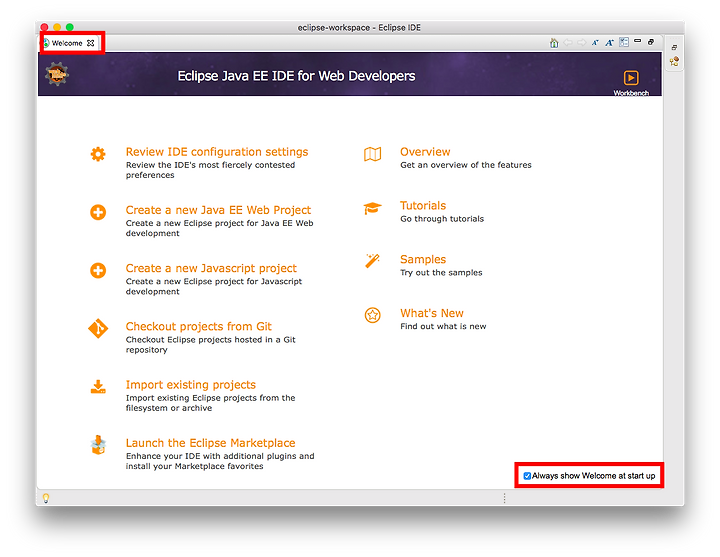Click text 'Create a new Eclipse project for Javascript'
Screen dimensions: 720x557
(214, 281)
